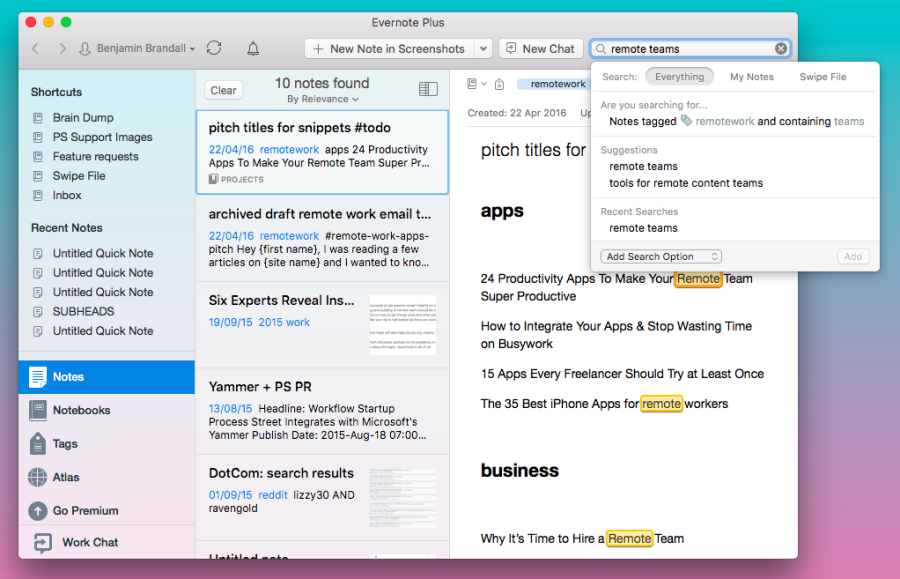This screenshot has height=579, width=900.
Task: Change sort order By Relevance
Action: pyautogui.click(x=323, y=99)
